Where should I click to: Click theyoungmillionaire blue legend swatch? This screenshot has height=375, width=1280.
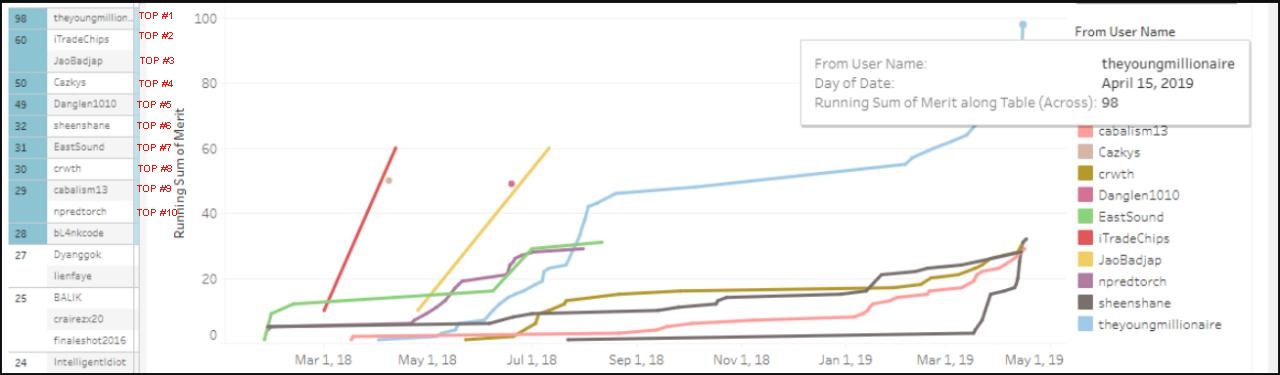click(1084, 325)
